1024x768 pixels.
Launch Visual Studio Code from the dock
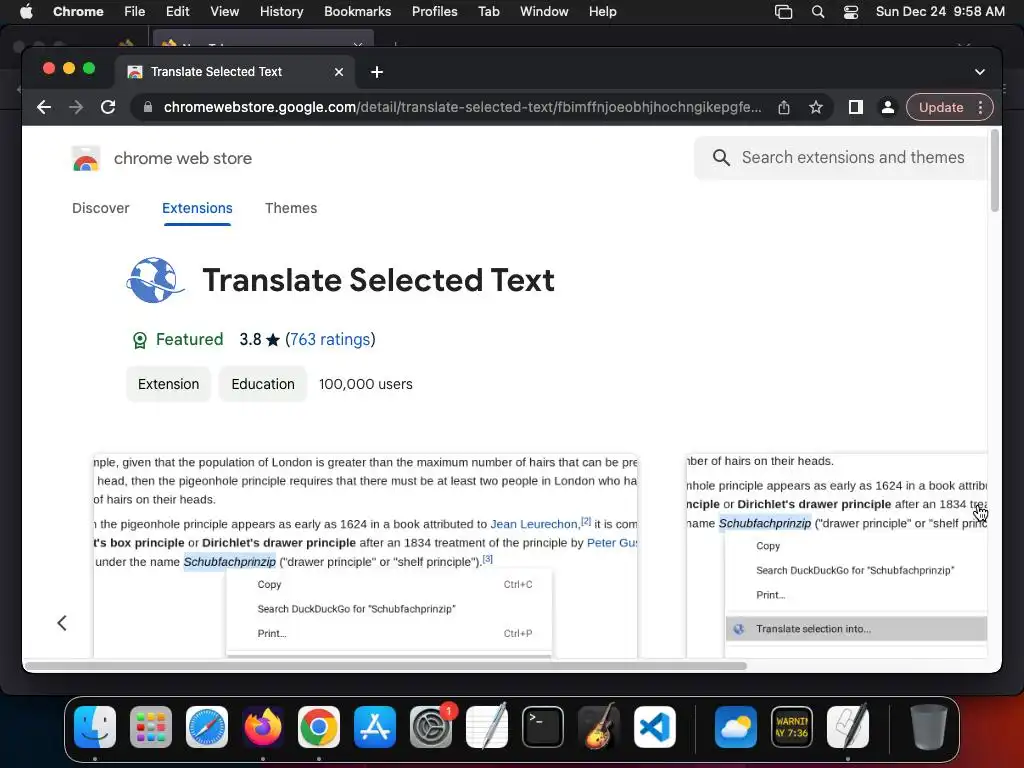coord(655,727)
